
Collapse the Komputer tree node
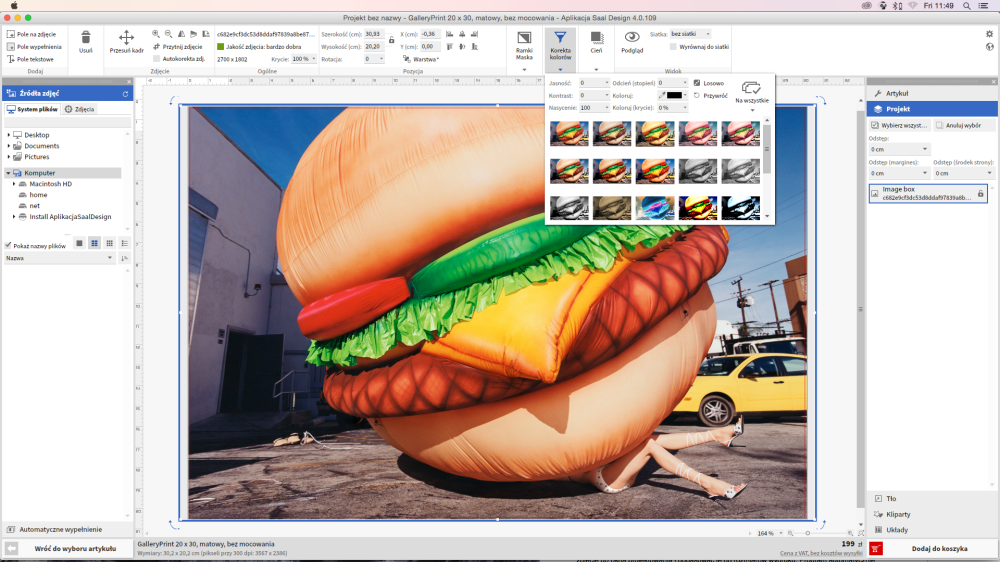pyautogui.click(x=8, y=173)
